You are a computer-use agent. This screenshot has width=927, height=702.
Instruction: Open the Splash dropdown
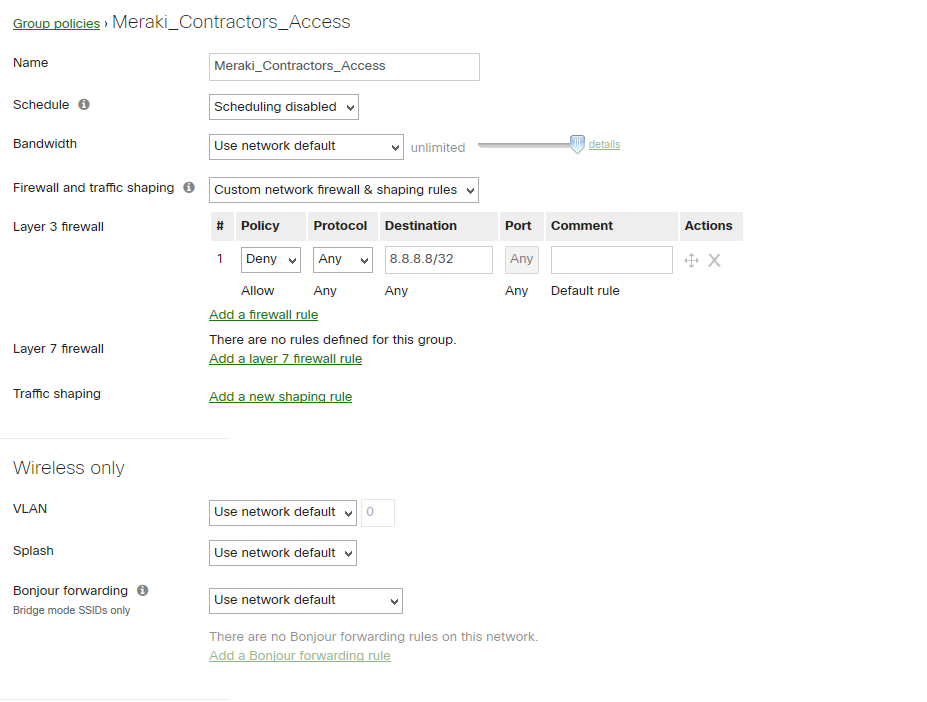pyautogui.click(x=283, y=553)
